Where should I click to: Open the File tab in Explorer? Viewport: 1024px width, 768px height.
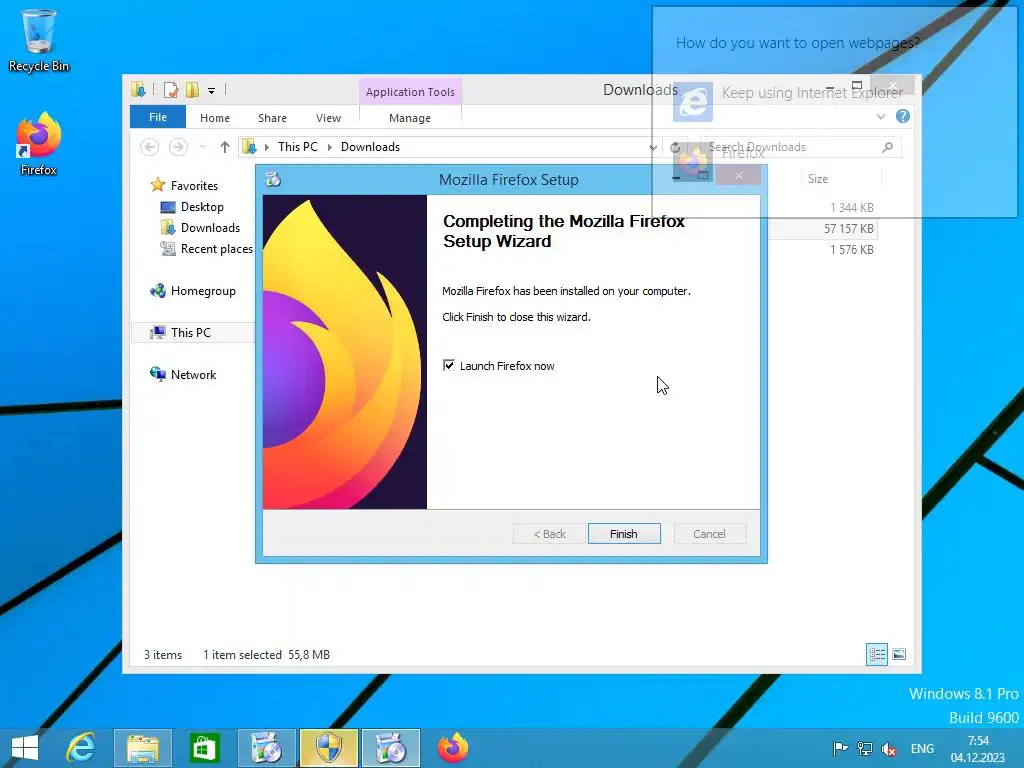pyautogui.click(x=157, y=117)
